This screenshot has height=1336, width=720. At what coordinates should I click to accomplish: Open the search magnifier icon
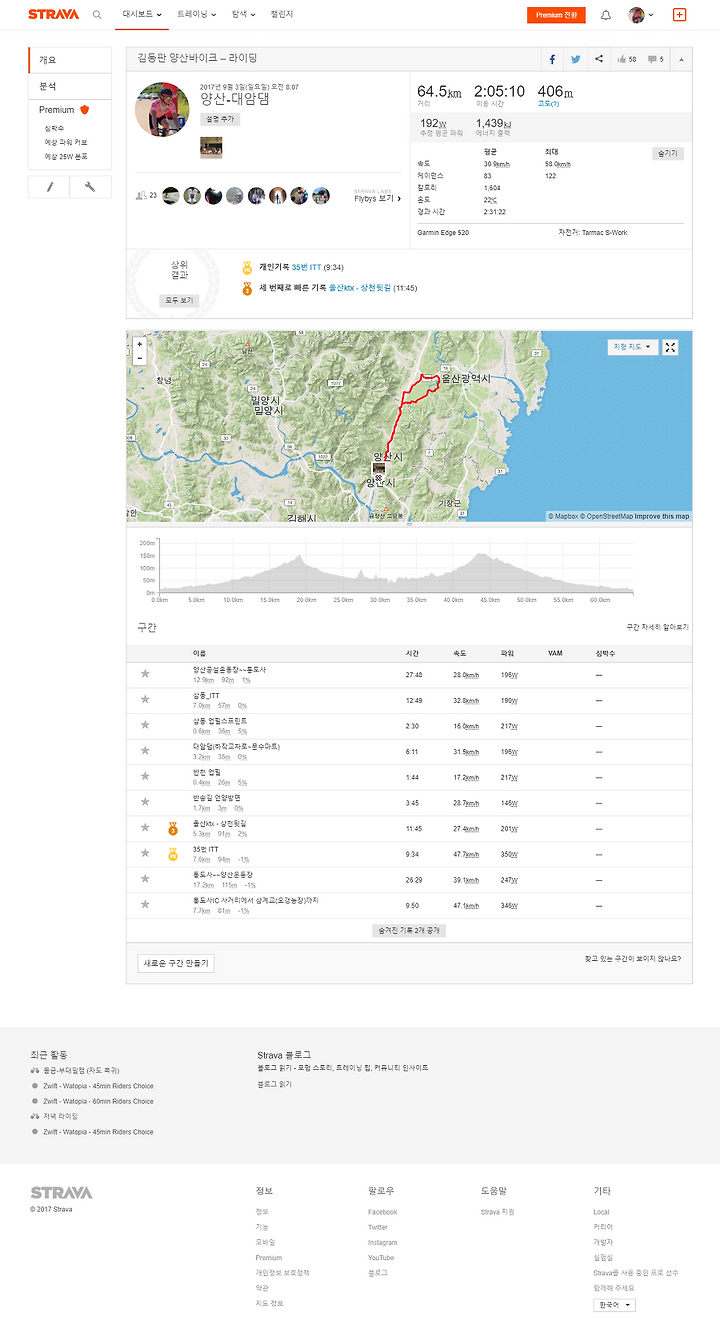click(97, 15)
